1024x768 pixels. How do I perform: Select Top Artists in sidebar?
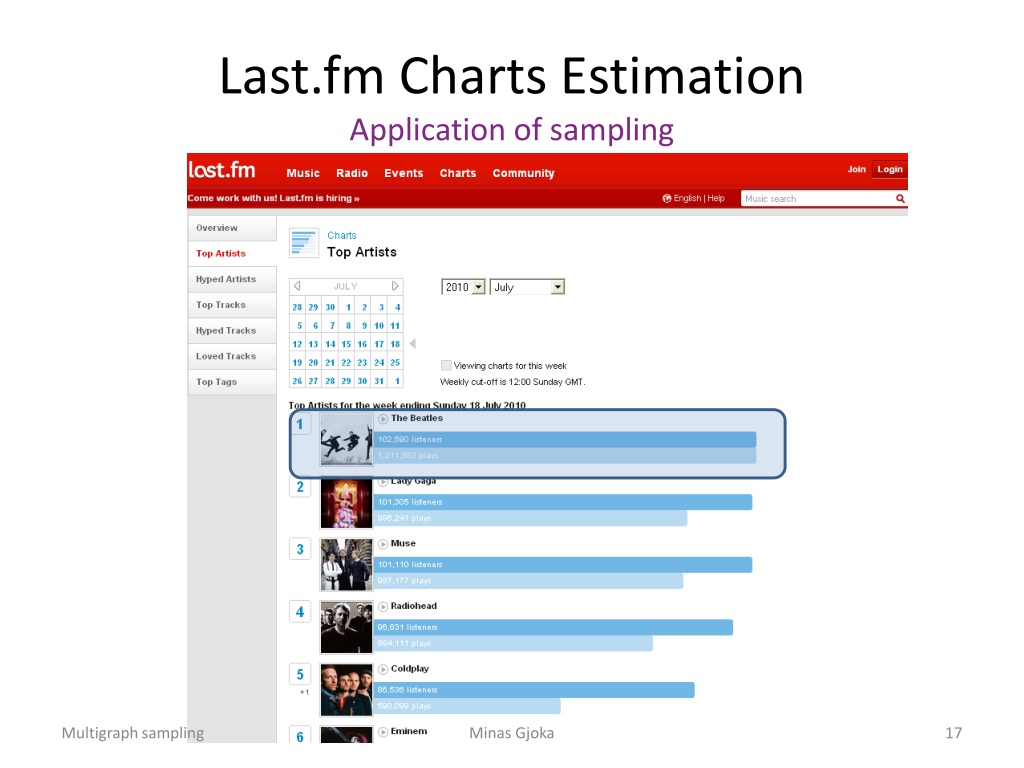point(232,253)
